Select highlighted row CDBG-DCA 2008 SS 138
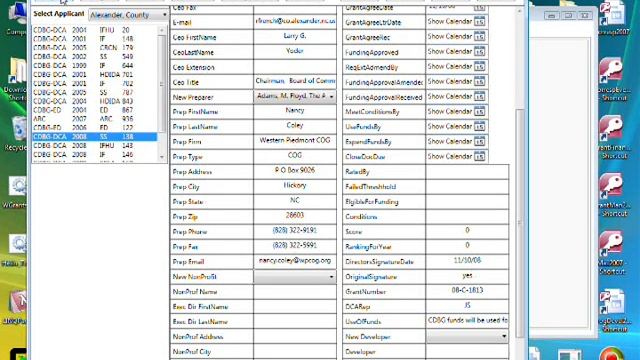640x360 pixels. click(x=94, y=137)
